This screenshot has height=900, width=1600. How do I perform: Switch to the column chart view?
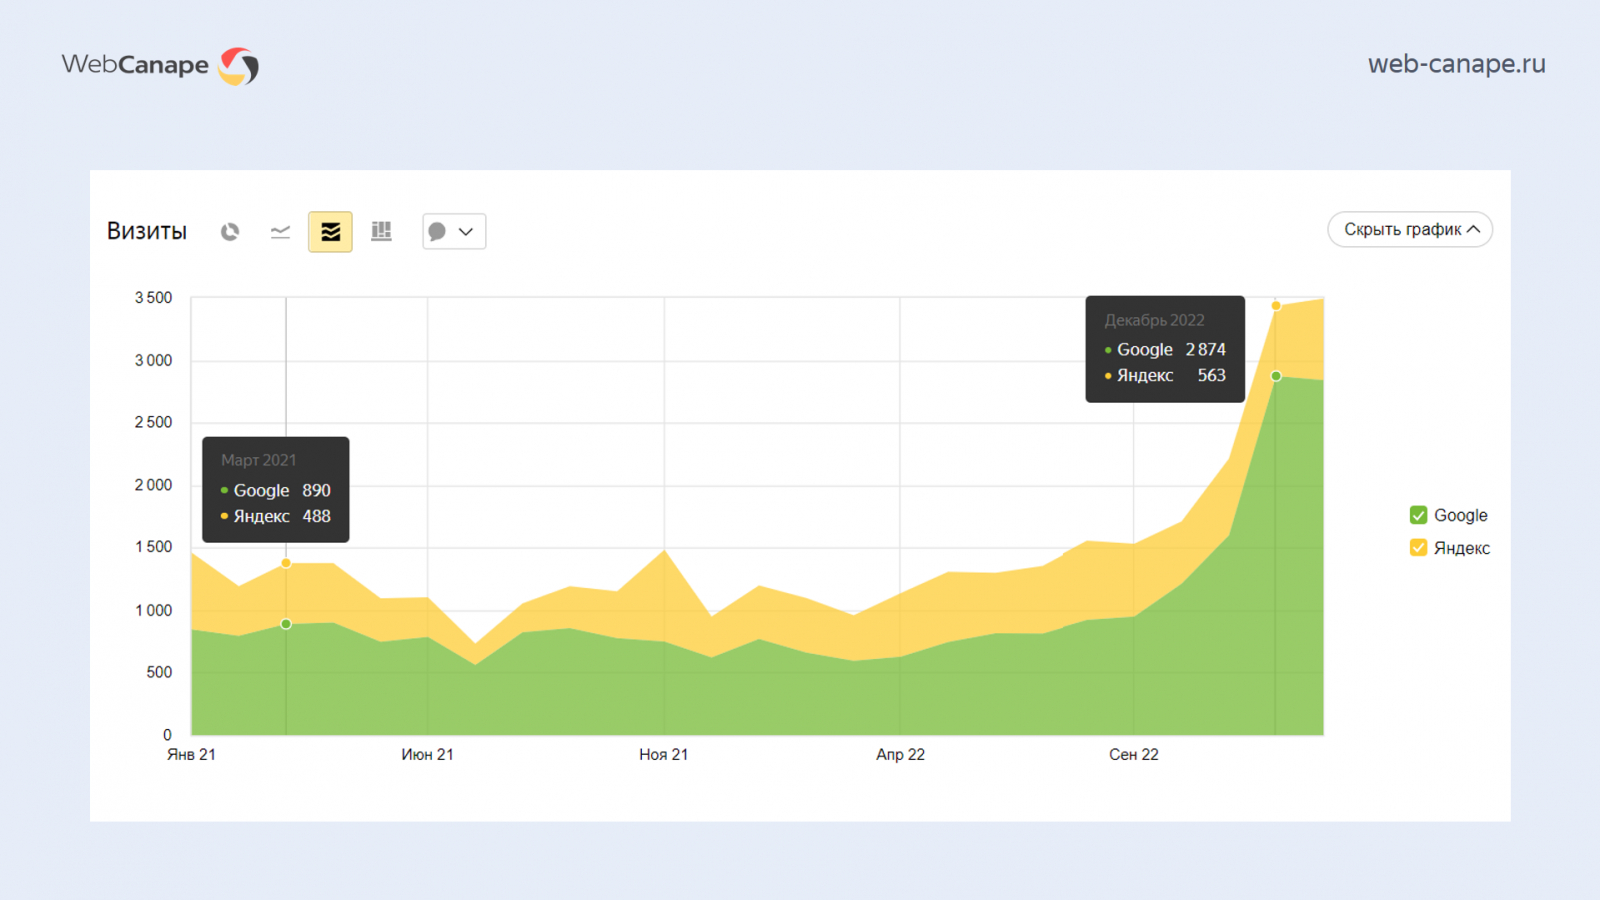[381, 232]
